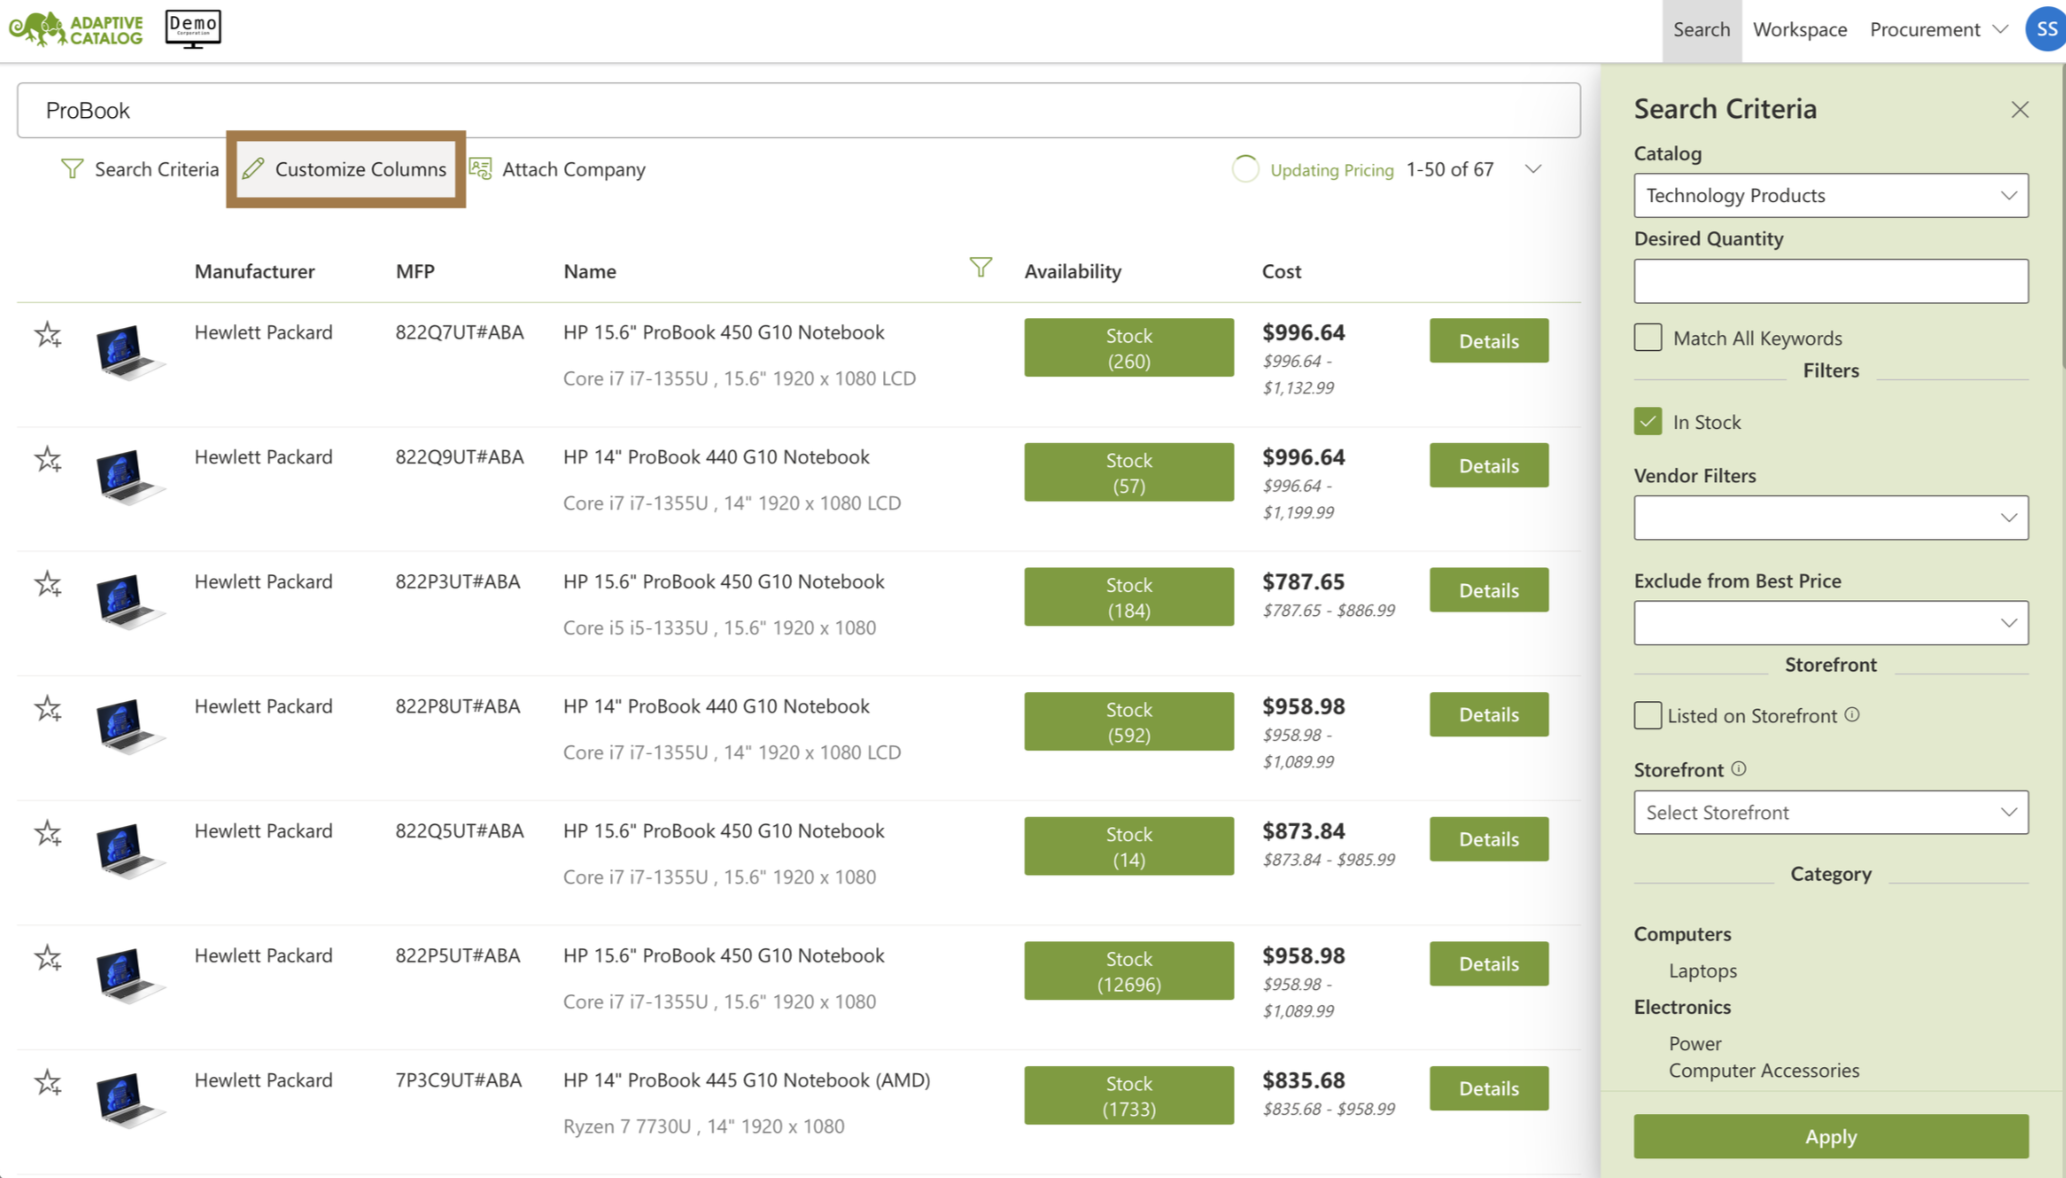
Task: Click the Attach Company icon
Action: click(x=481, y=169)
